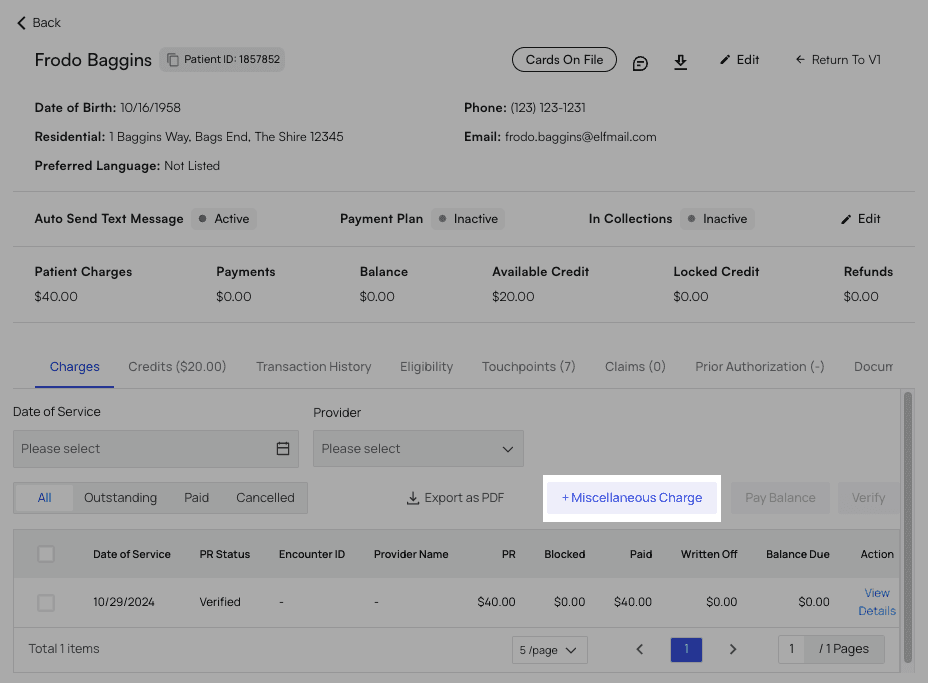Switch to the Eligibility tab

click(426, 367)
